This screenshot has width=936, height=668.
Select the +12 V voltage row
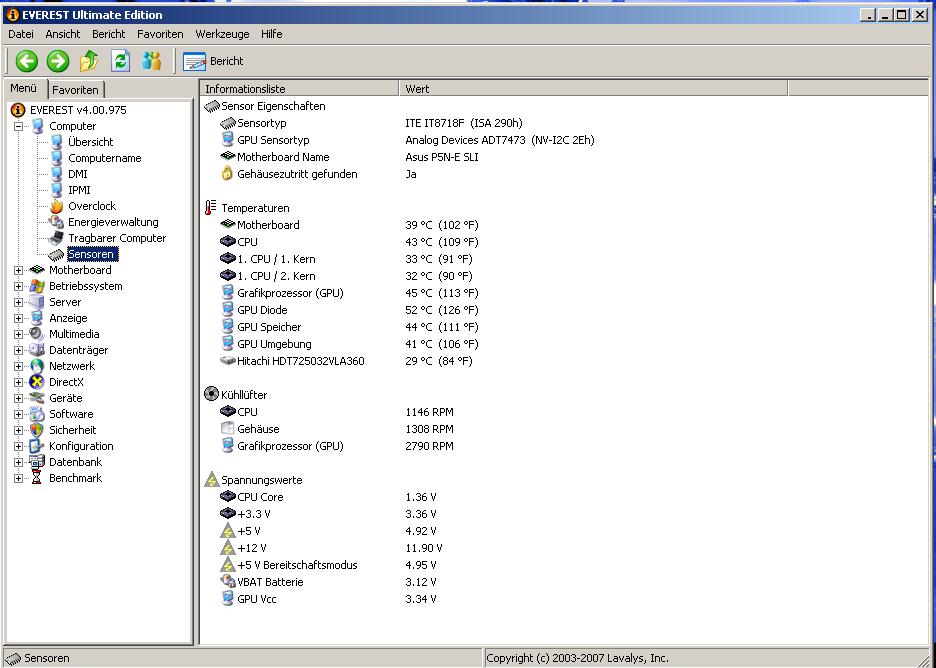click(331, 548)
